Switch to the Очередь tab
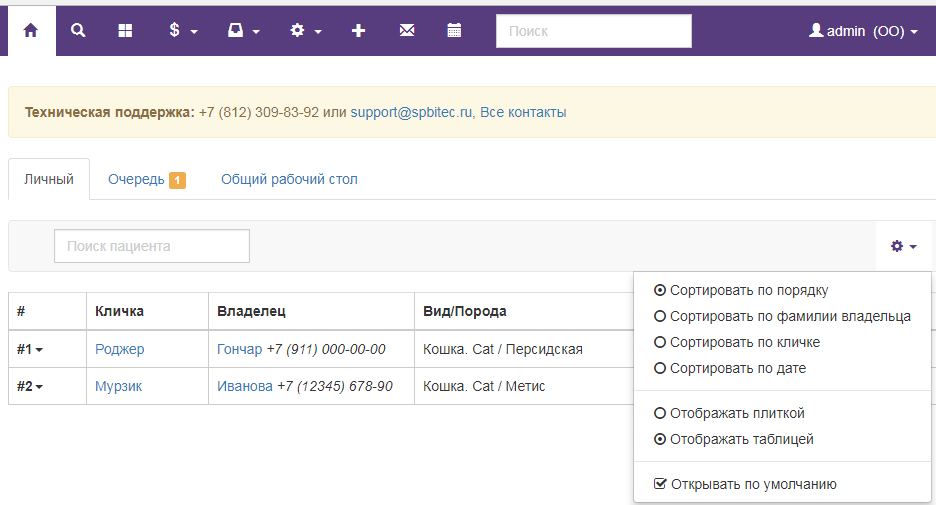Viewport: 936px width, 505px height. pos(147,179)
